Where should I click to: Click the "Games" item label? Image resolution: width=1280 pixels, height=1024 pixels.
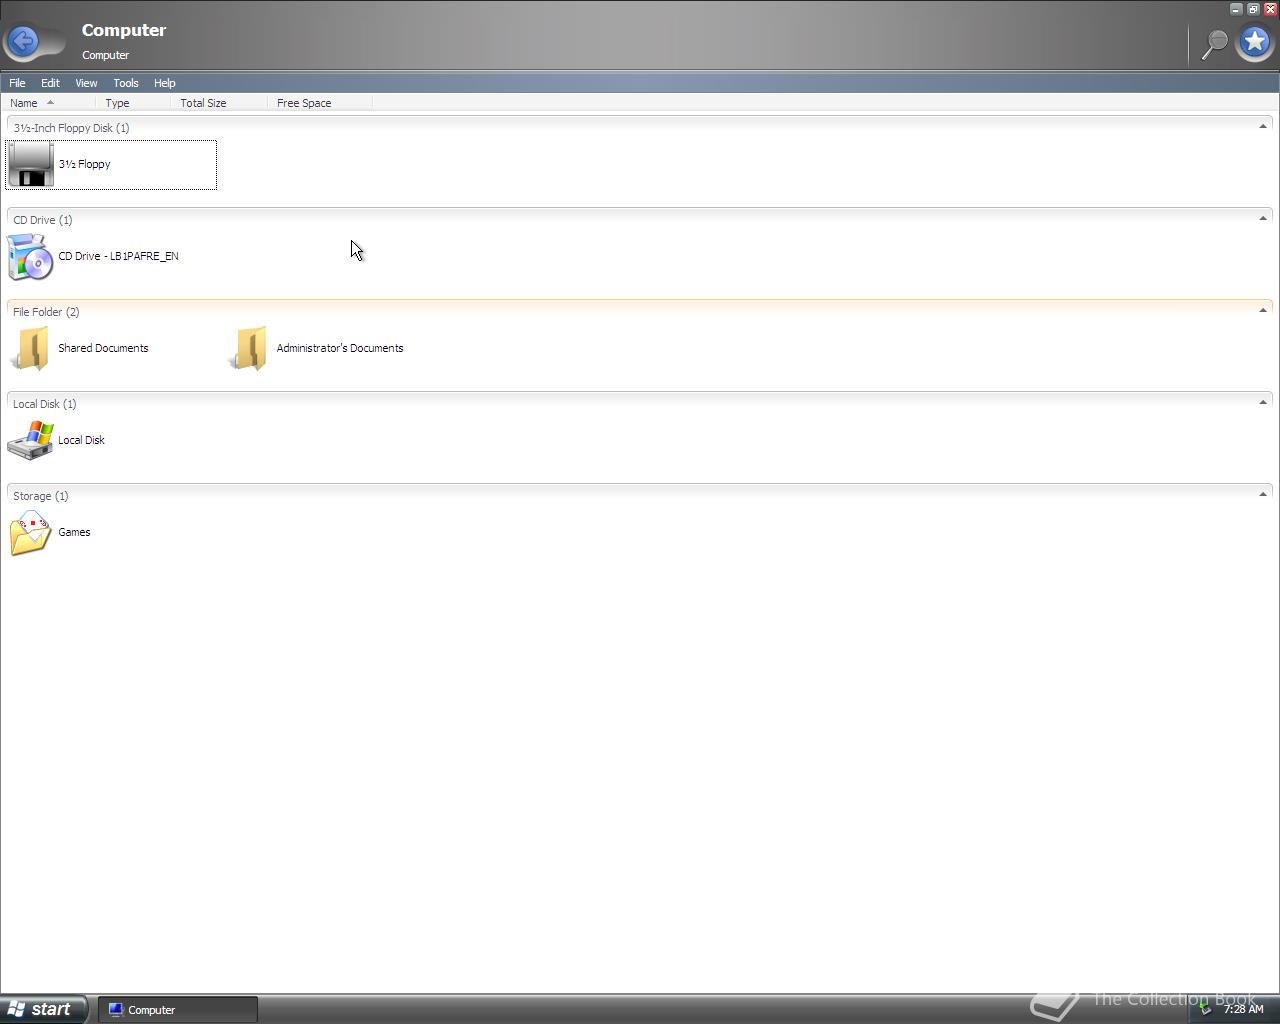(x=74, y=532)
